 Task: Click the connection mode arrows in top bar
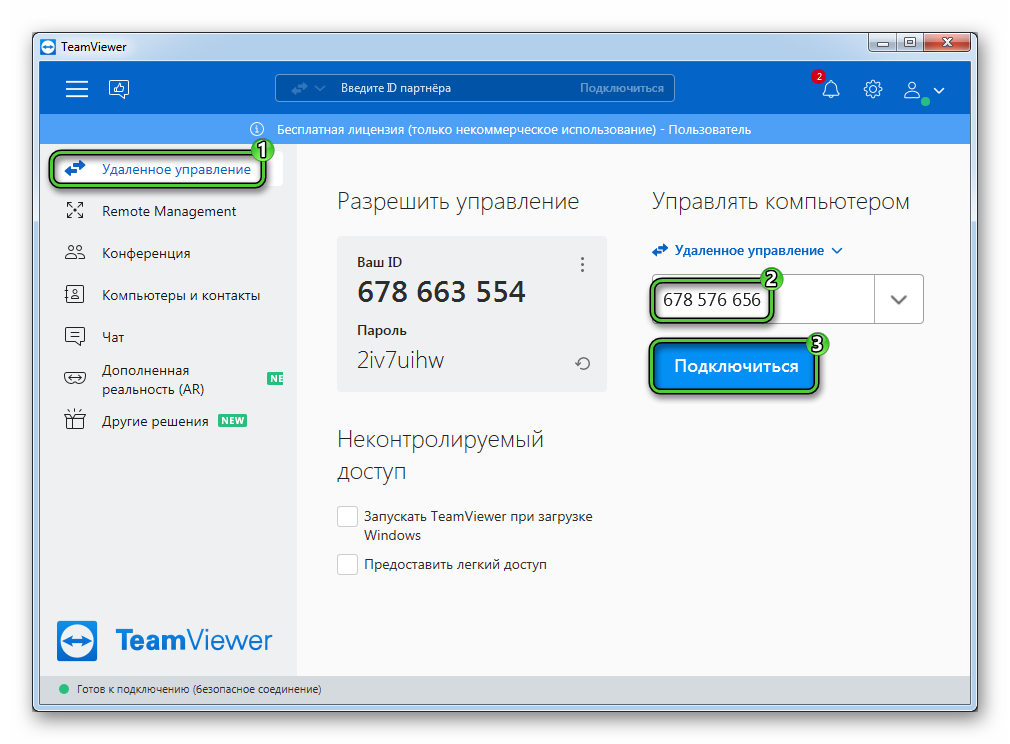[x=300, y=88]
